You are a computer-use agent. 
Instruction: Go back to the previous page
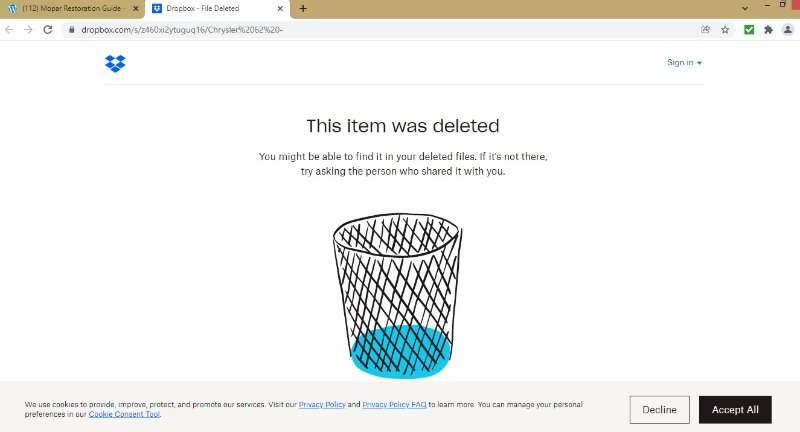pos(10,30)
